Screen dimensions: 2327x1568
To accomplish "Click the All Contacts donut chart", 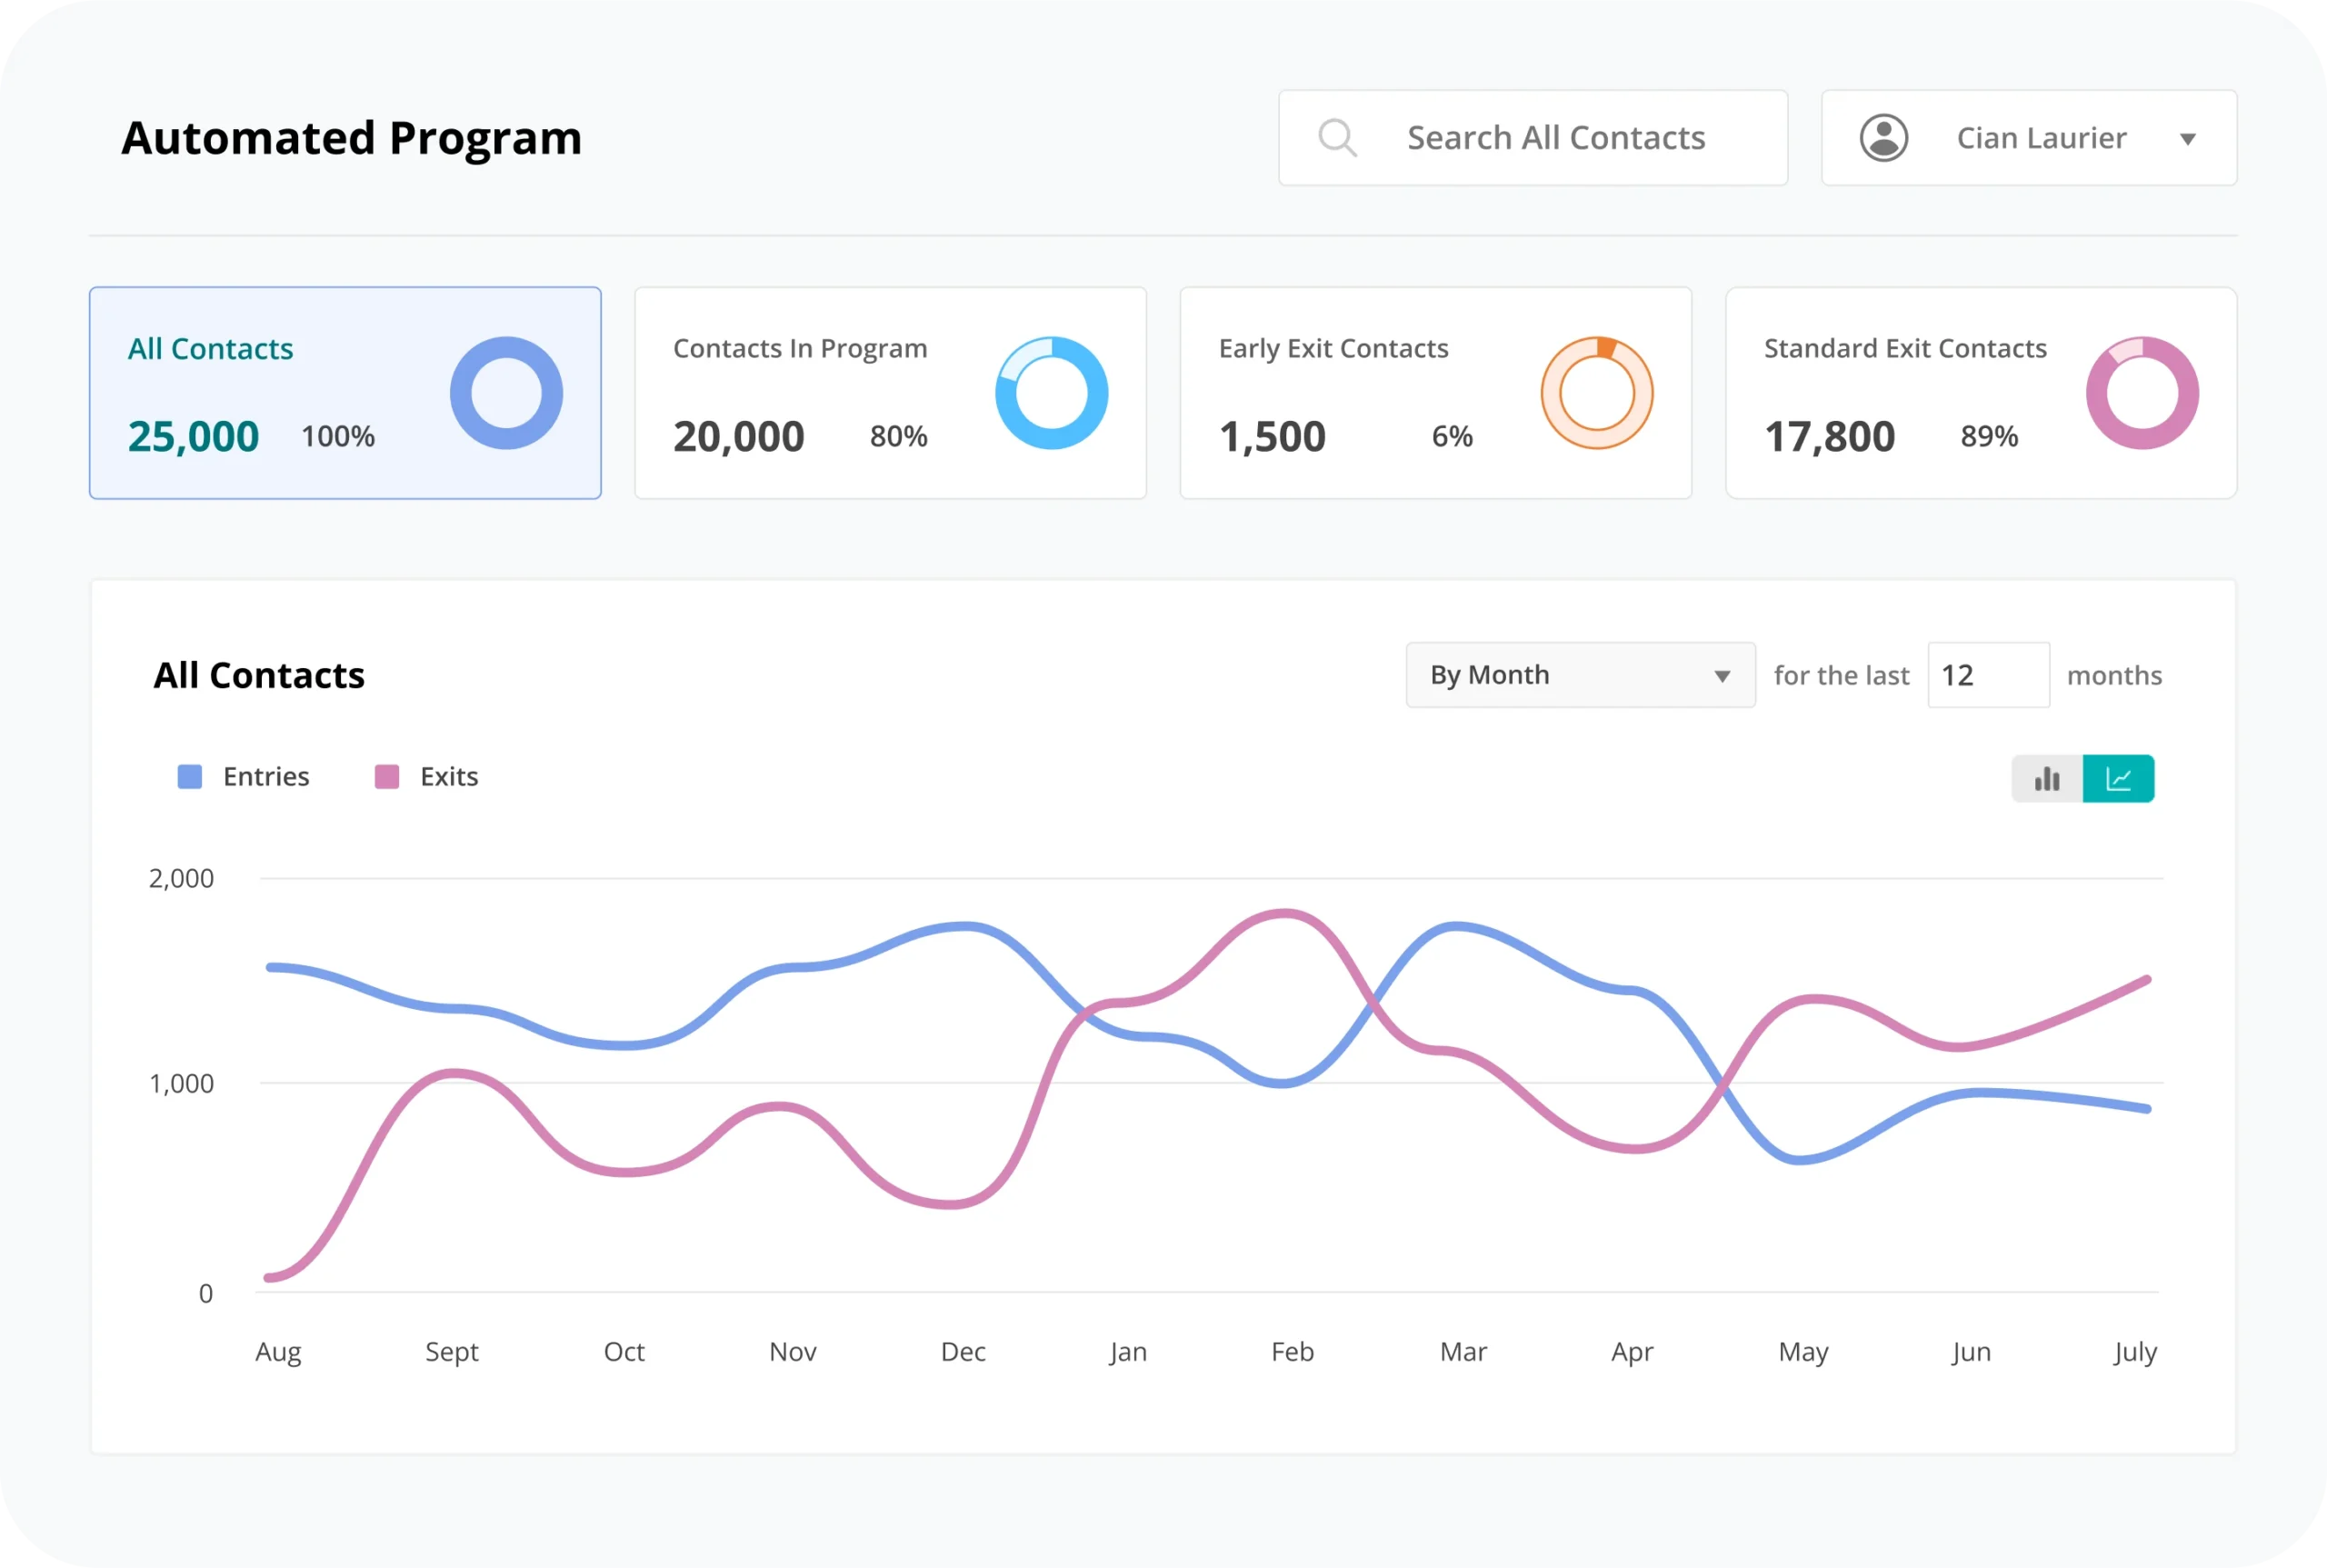I will pos(506,393).
